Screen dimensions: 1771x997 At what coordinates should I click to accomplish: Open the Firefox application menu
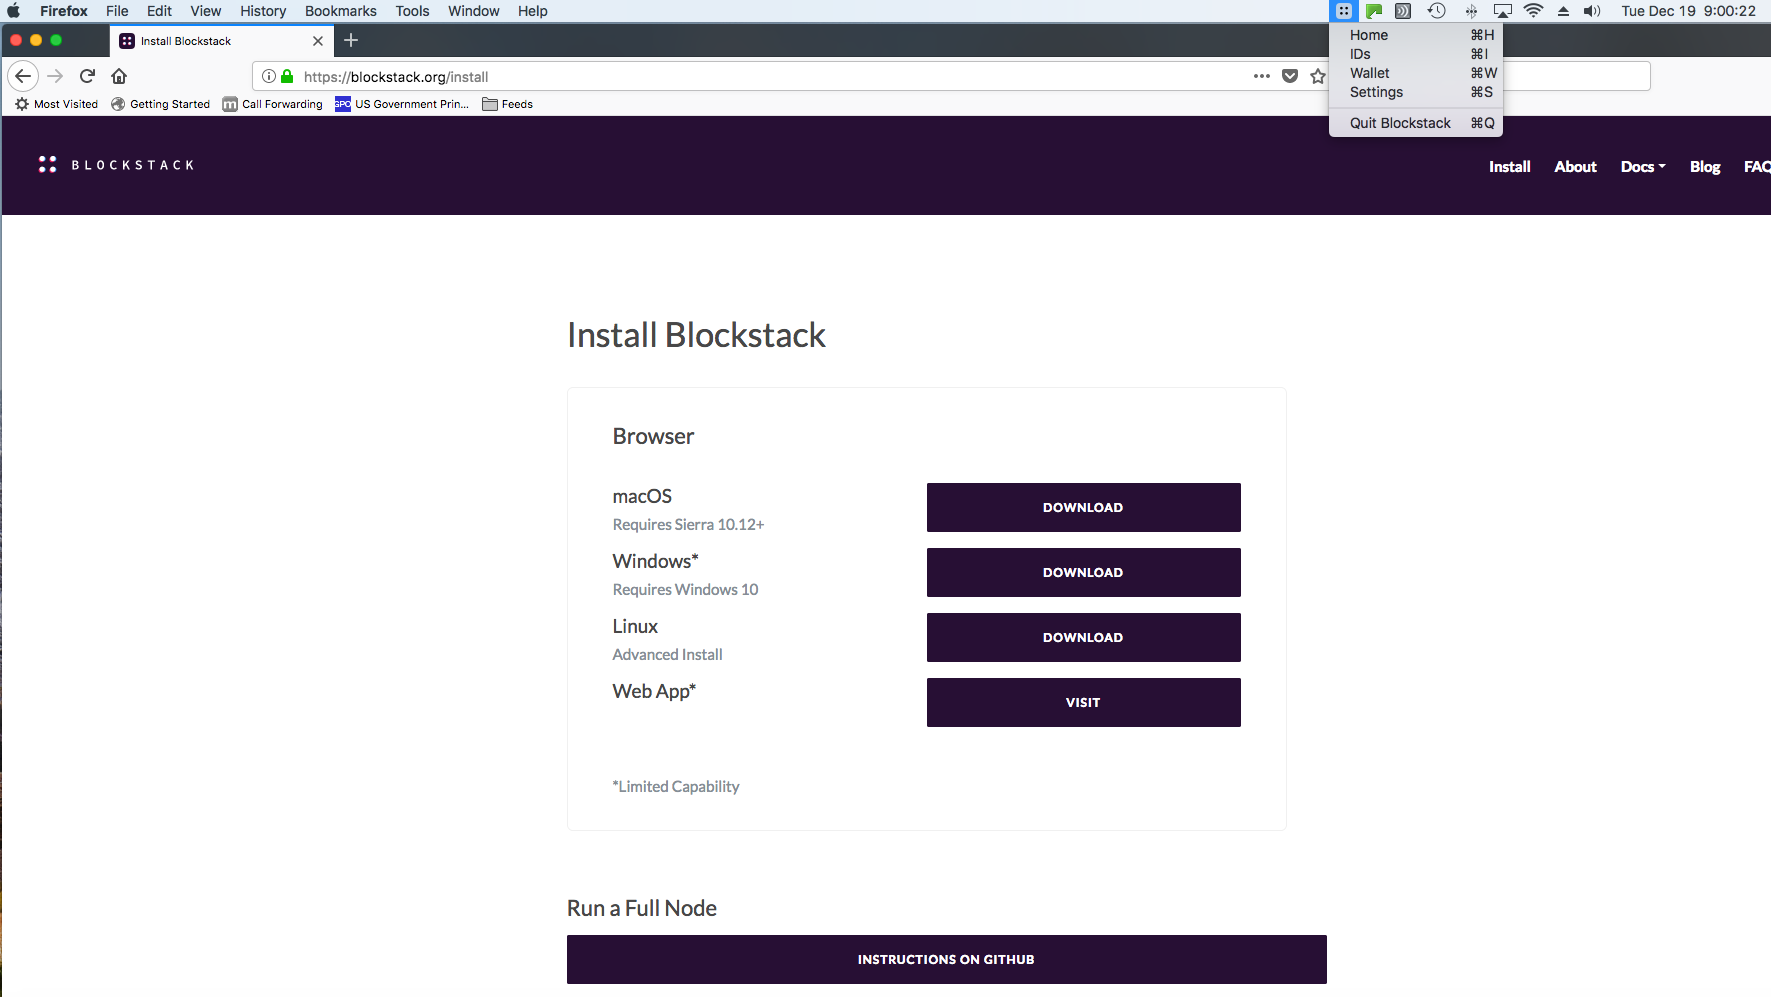(x=64, y=11)
